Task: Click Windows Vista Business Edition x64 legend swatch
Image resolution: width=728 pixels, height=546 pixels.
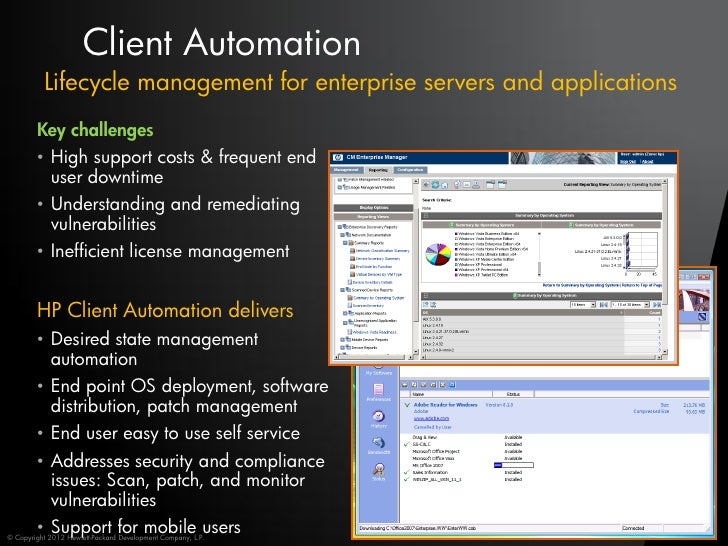Action: point(457,234)
